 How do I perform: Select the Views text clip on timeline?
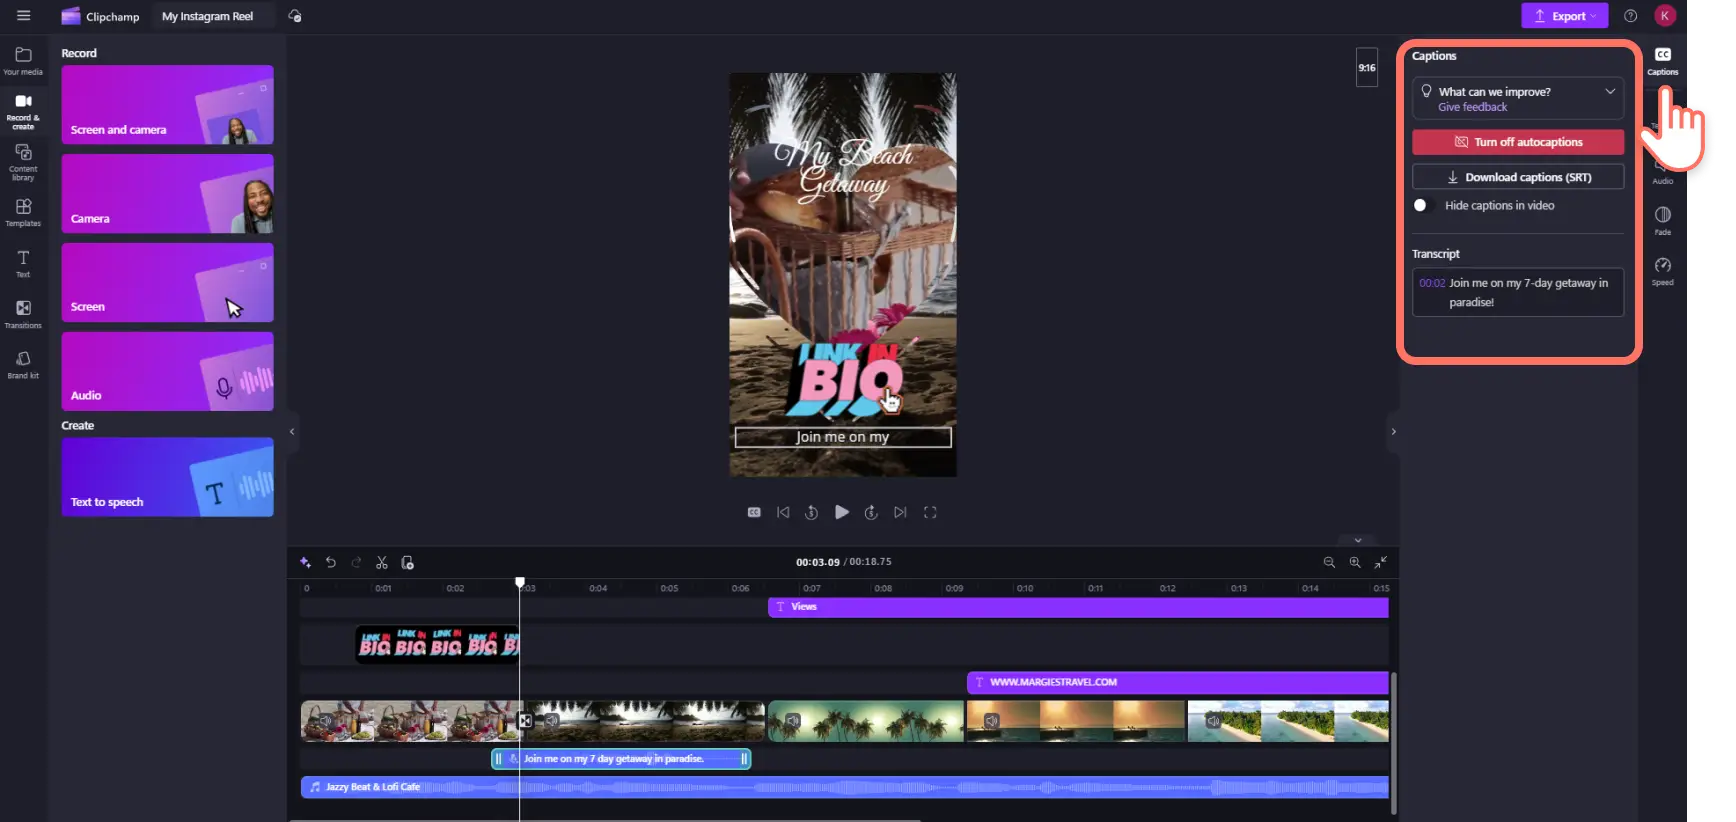click(1078, 607)
